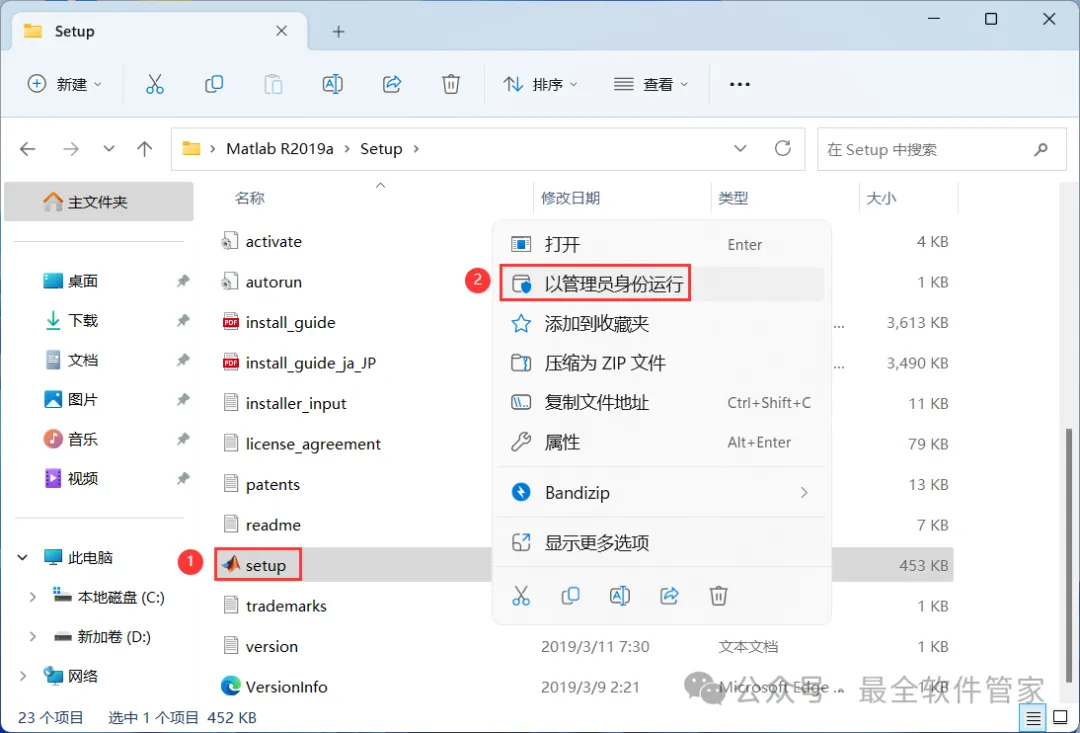Click the VersionInfo Edge file icon
The height and width of the screenshot is (733, 1080).
231,686
